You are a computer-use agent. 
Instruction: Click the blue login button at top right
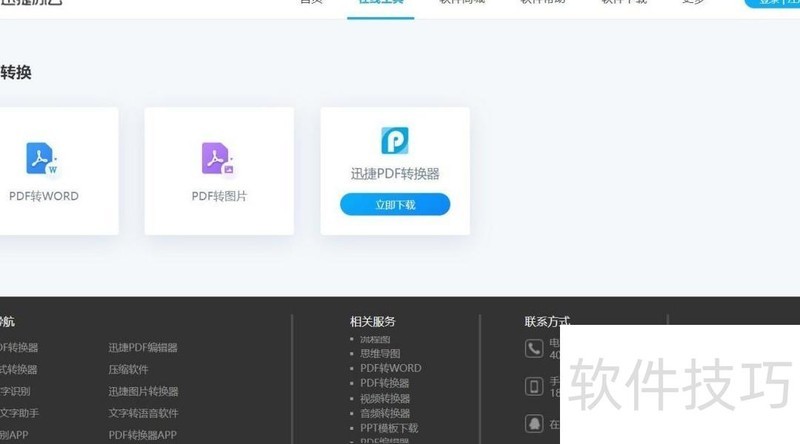[772, 3]
